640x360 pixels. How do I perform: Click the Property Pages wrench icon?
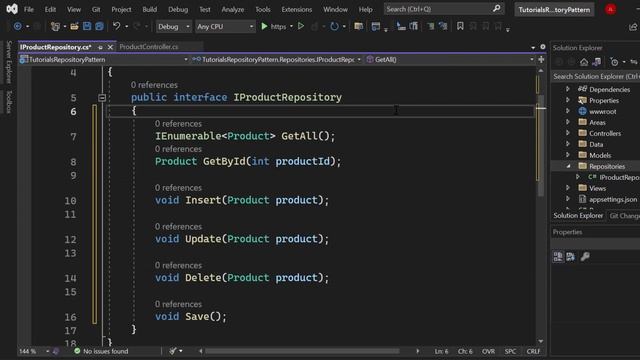tap(585, 256)
